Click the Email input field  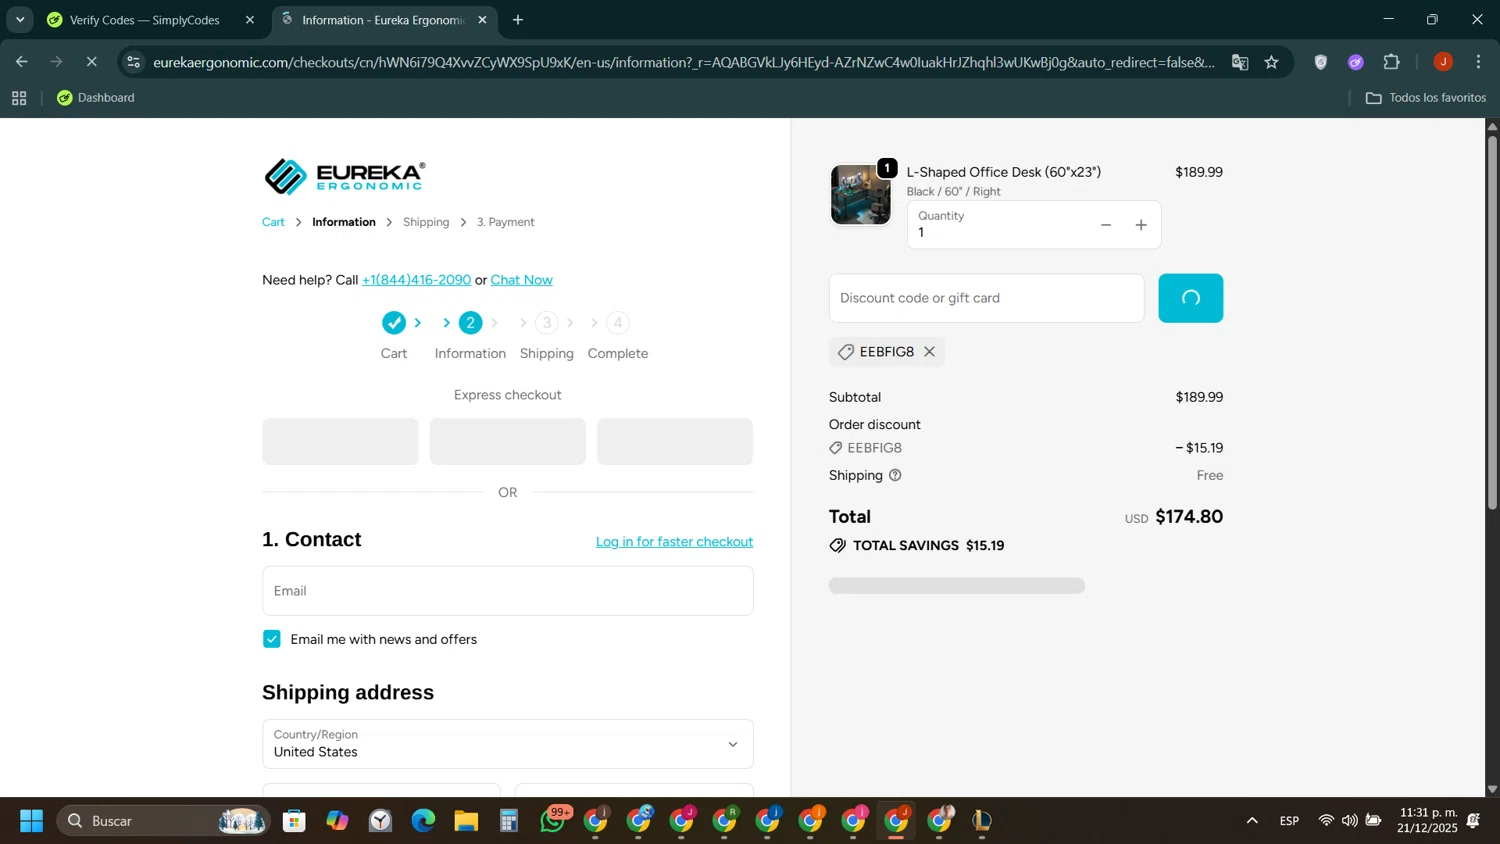click(x=507, y=591)
